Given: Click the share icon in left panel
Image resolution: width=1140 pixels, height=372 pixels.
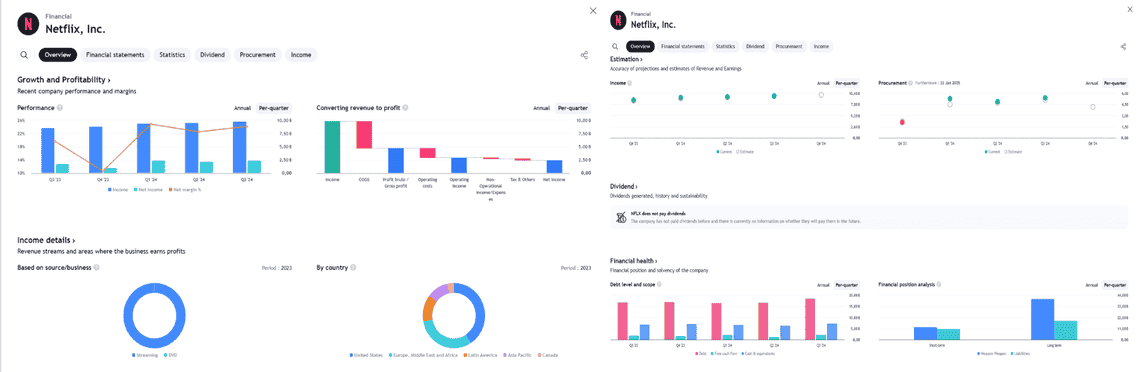Looking at the screenshot, I should pyautogui.click(x=584, y=54).
